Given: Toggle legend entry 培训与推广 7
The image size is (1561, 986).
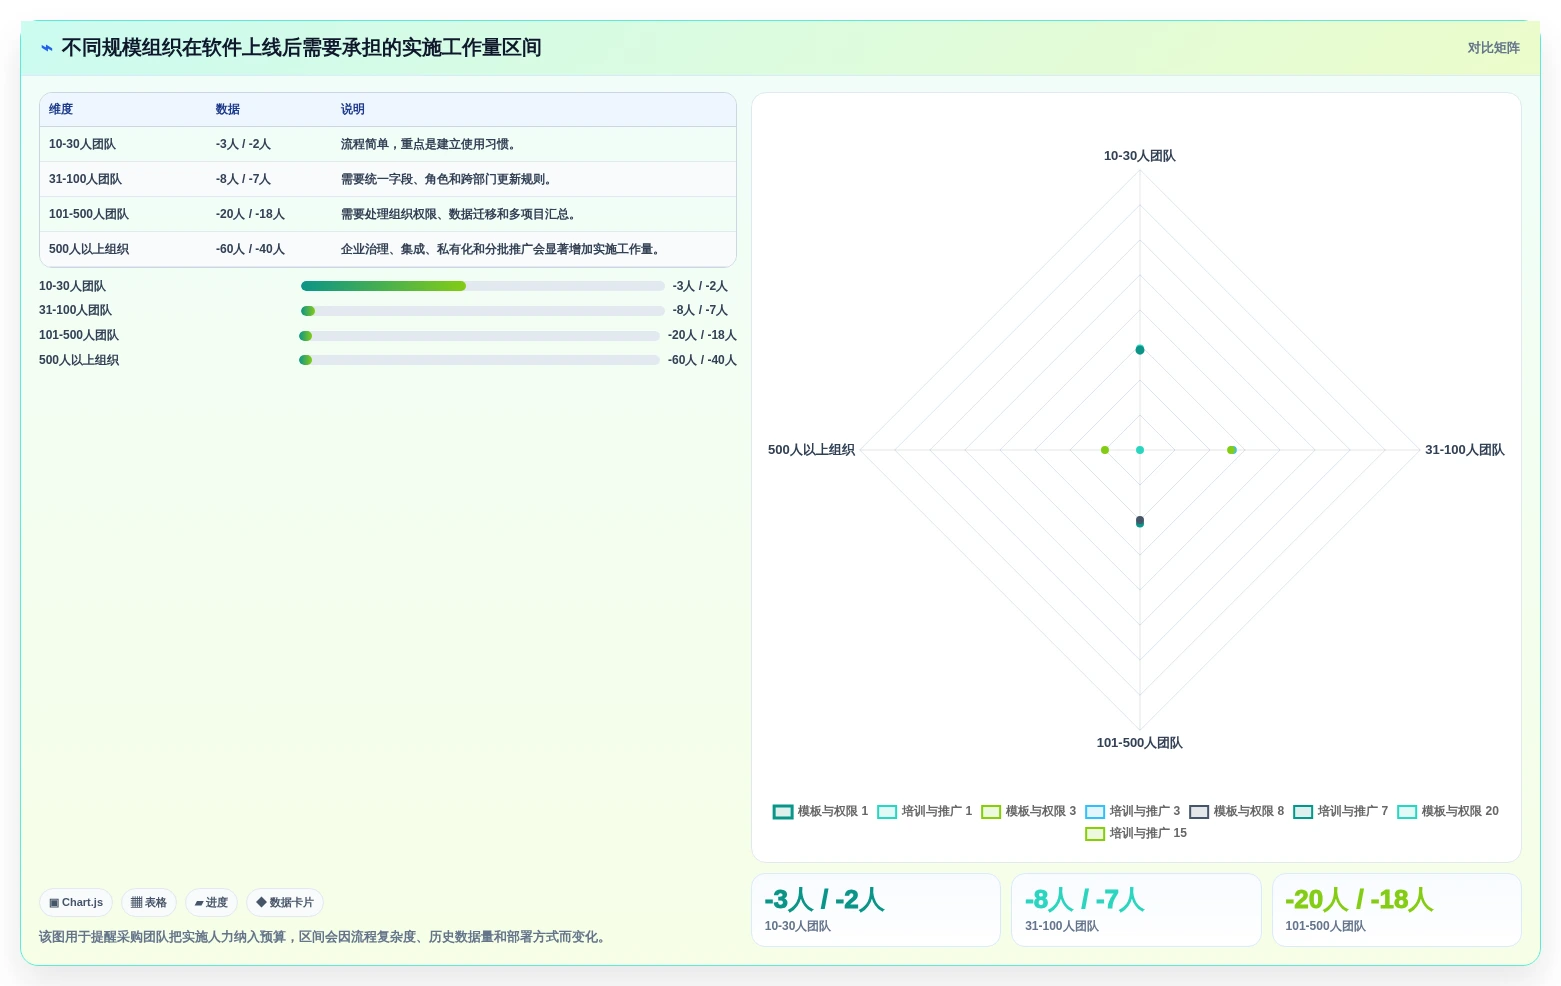Looking at the screenshot, I should [1341, 811].
